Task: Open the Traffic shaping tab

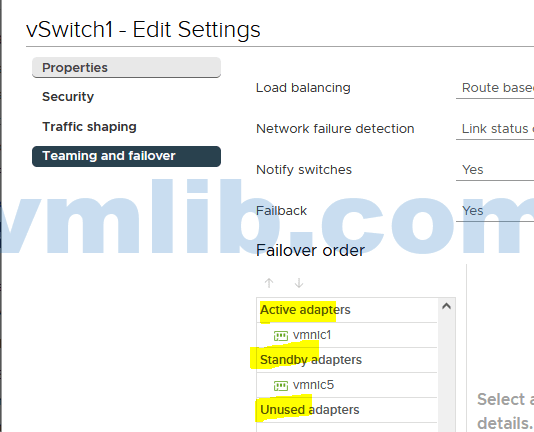Action: (89, 127)
